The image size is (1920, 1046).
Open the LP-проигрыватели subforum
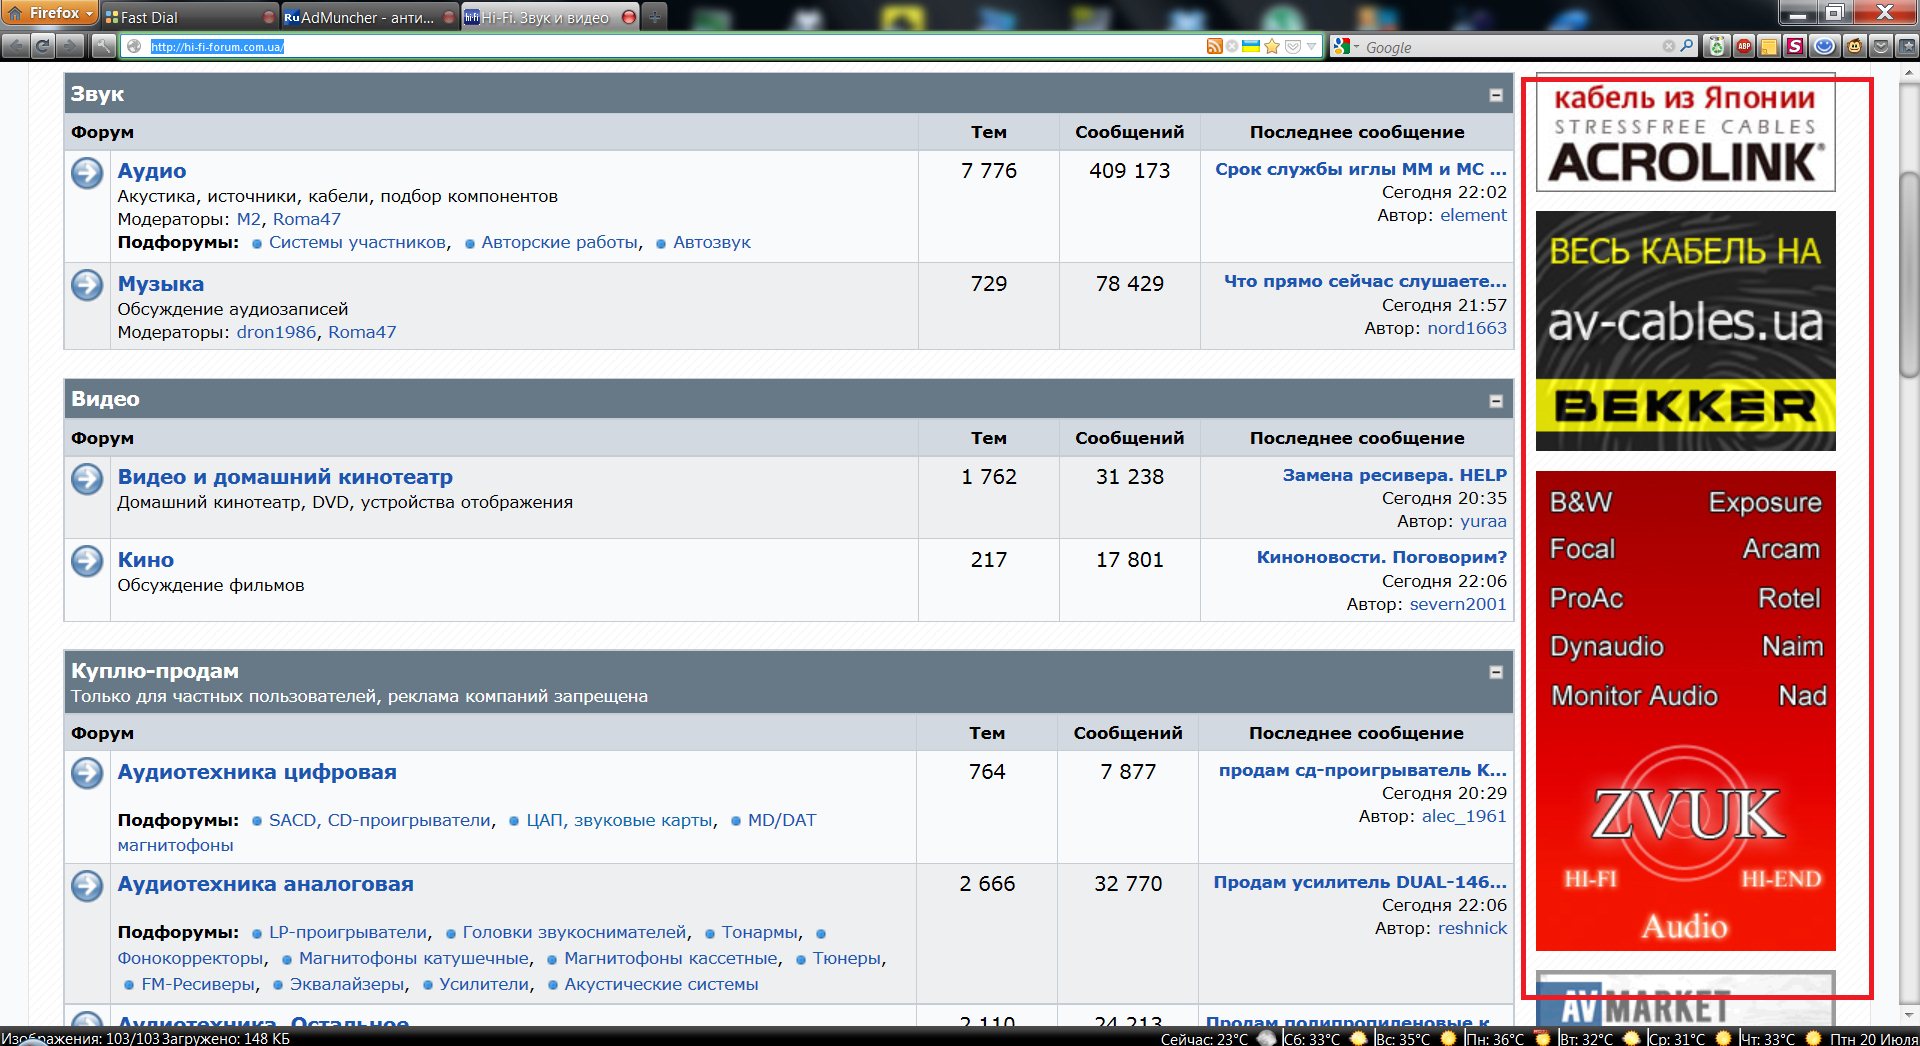347,932
